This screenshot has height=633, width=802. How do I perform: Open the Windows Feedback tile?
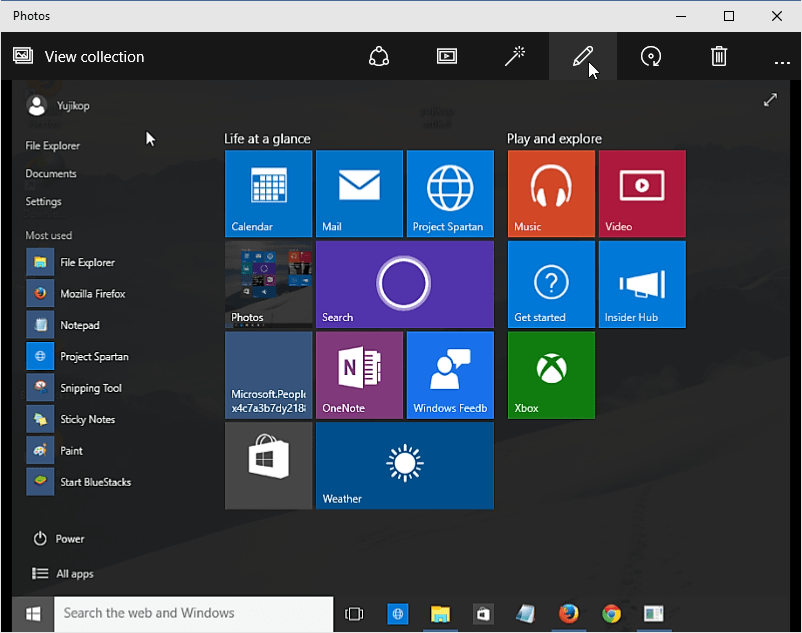pos(450,375)
